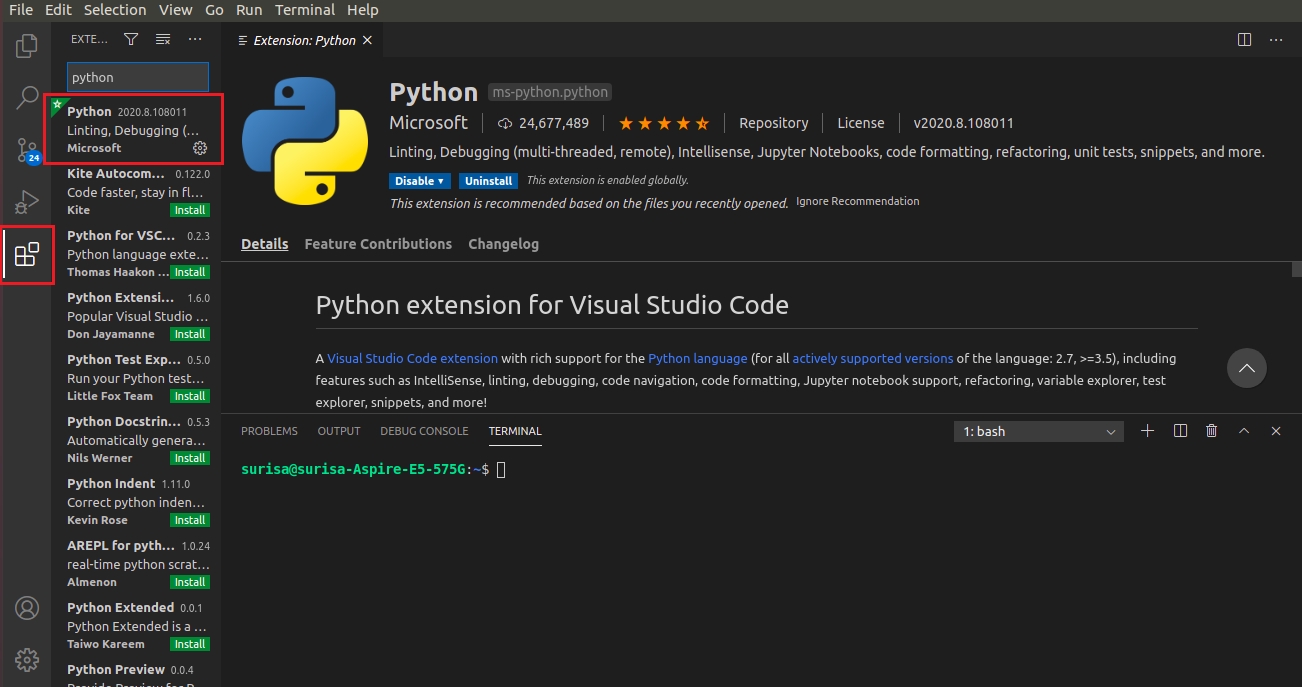Screen dimensions: 1302x687
Task: Switch to the Output panel tab
Action: [x=339, y=431]
